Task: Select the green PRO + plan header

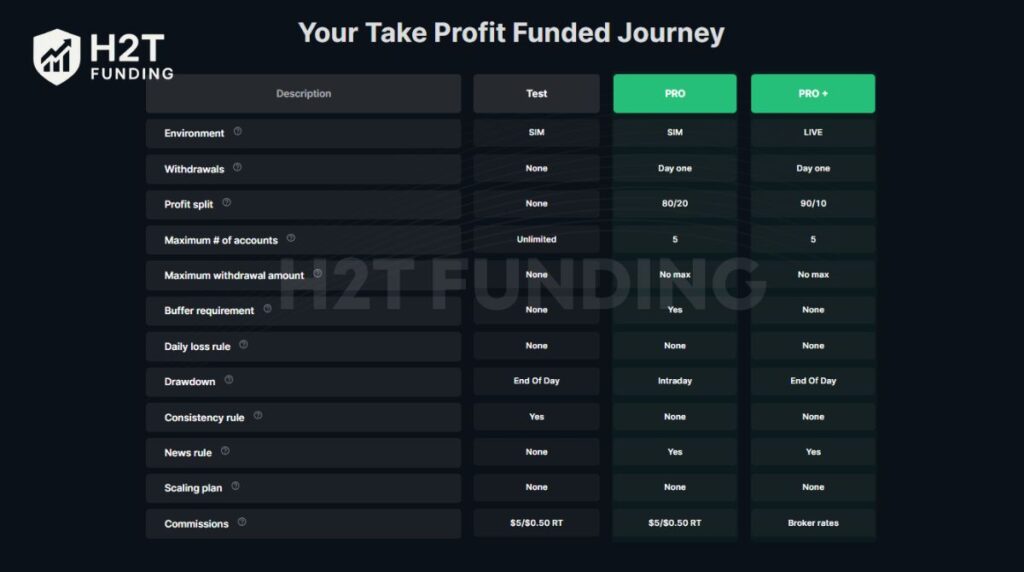Action: [x=813, y=94]
